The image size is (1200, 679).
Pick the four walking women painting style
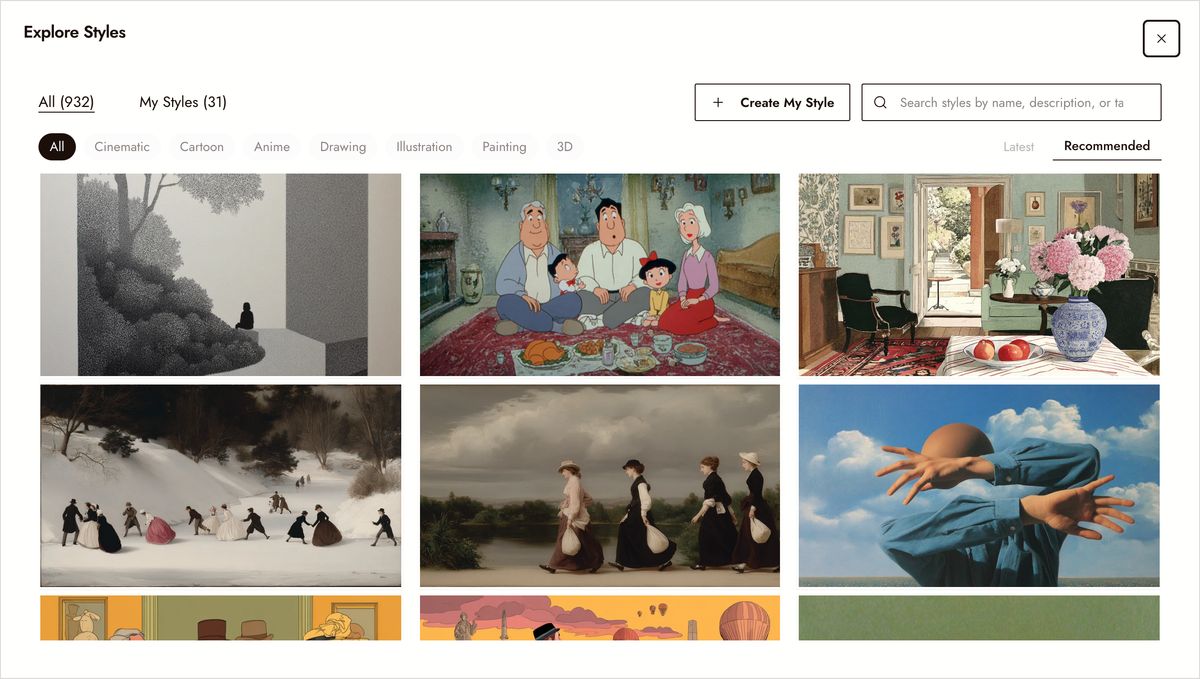click(600, 486)
